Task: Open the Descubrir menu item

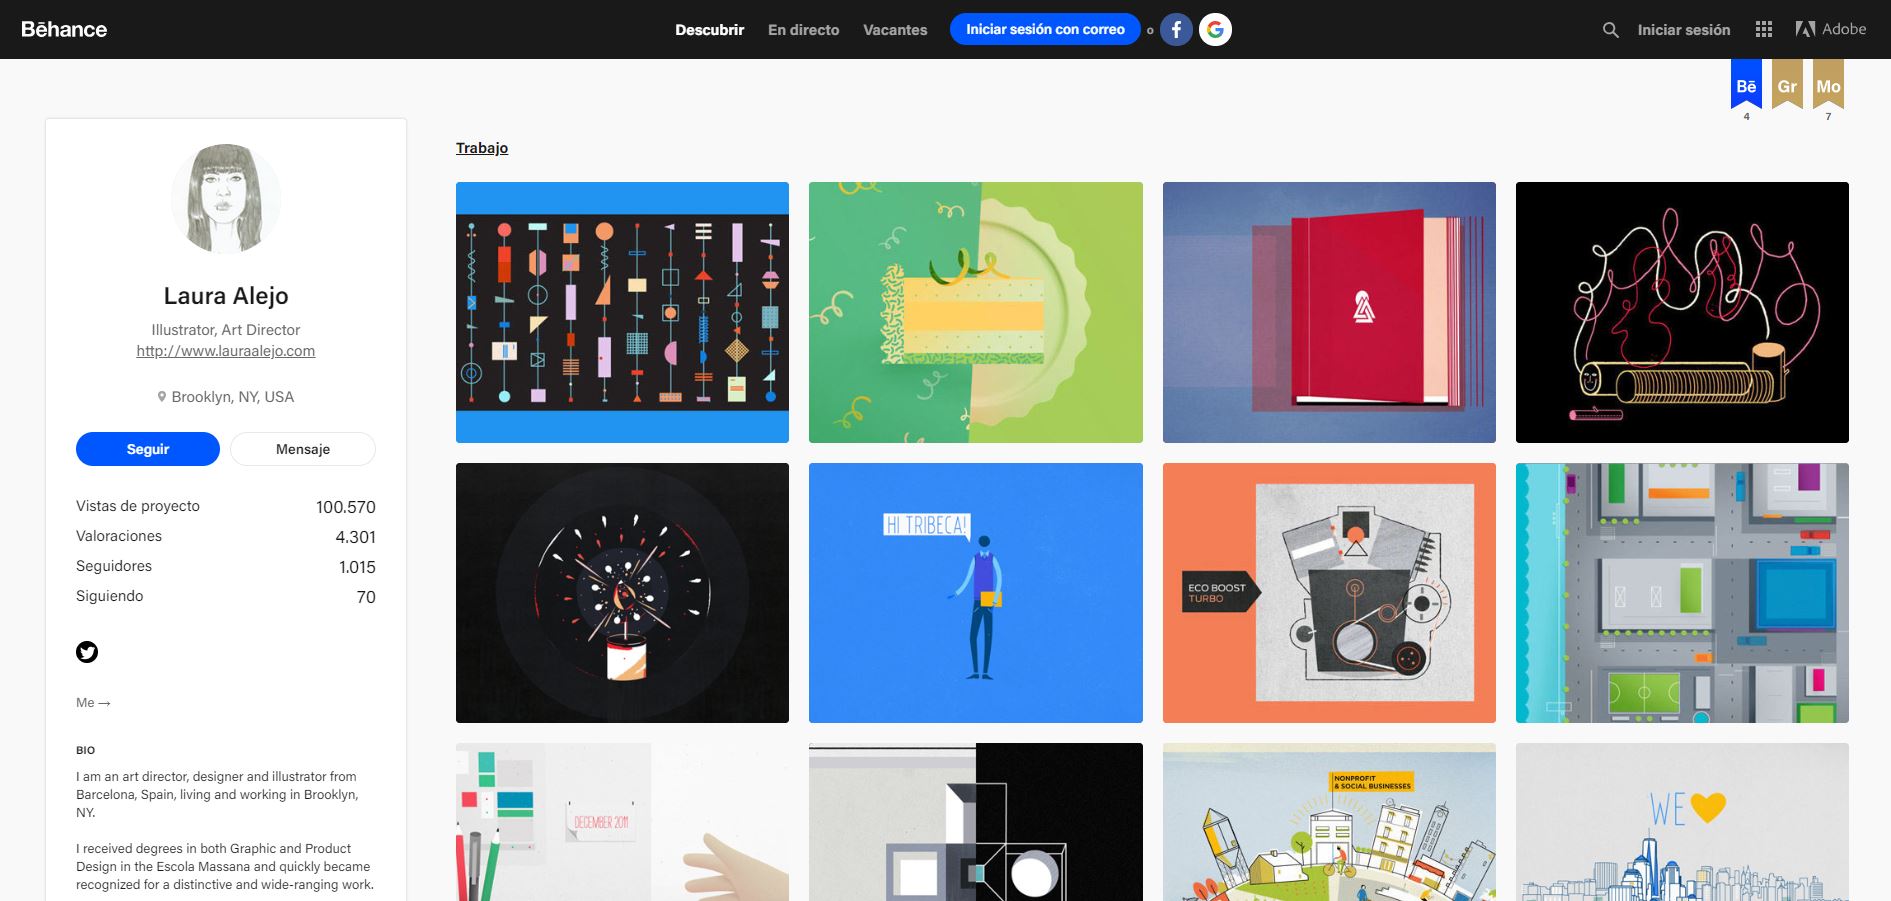Action: click(x=709, y=30)
